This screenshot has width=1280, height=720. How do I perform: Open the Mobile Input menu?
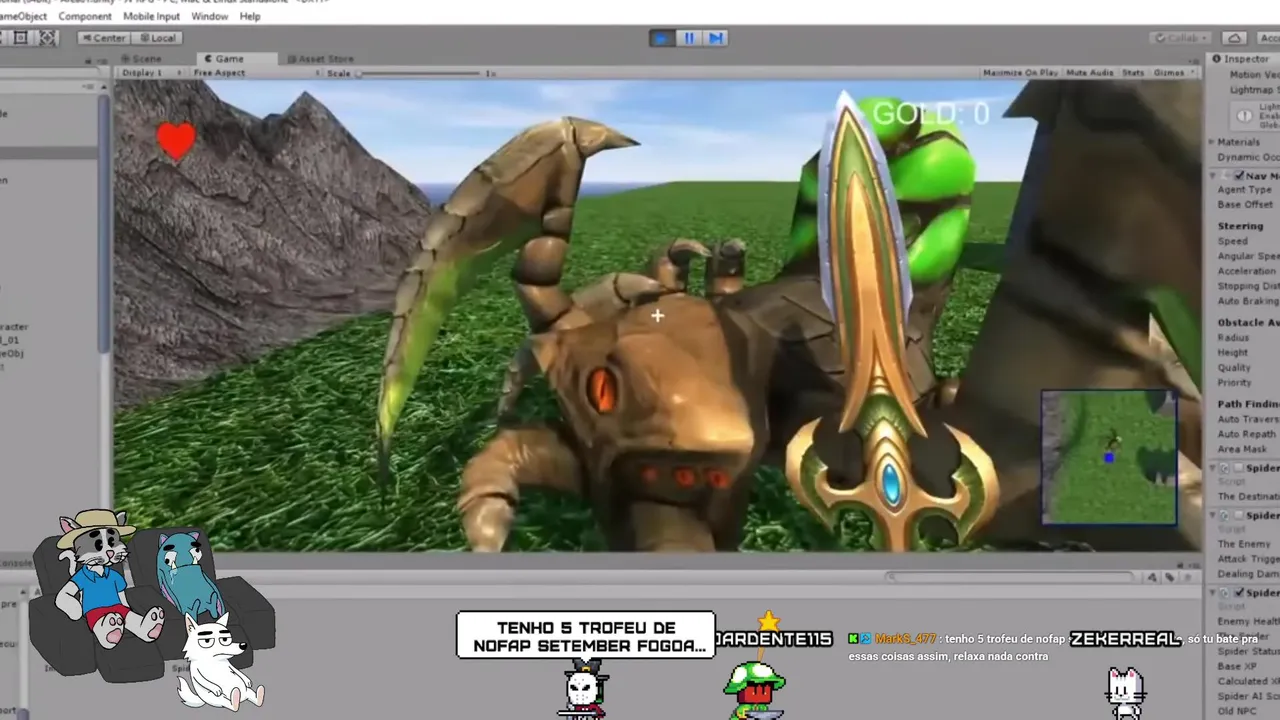click(x=152, y=16)
